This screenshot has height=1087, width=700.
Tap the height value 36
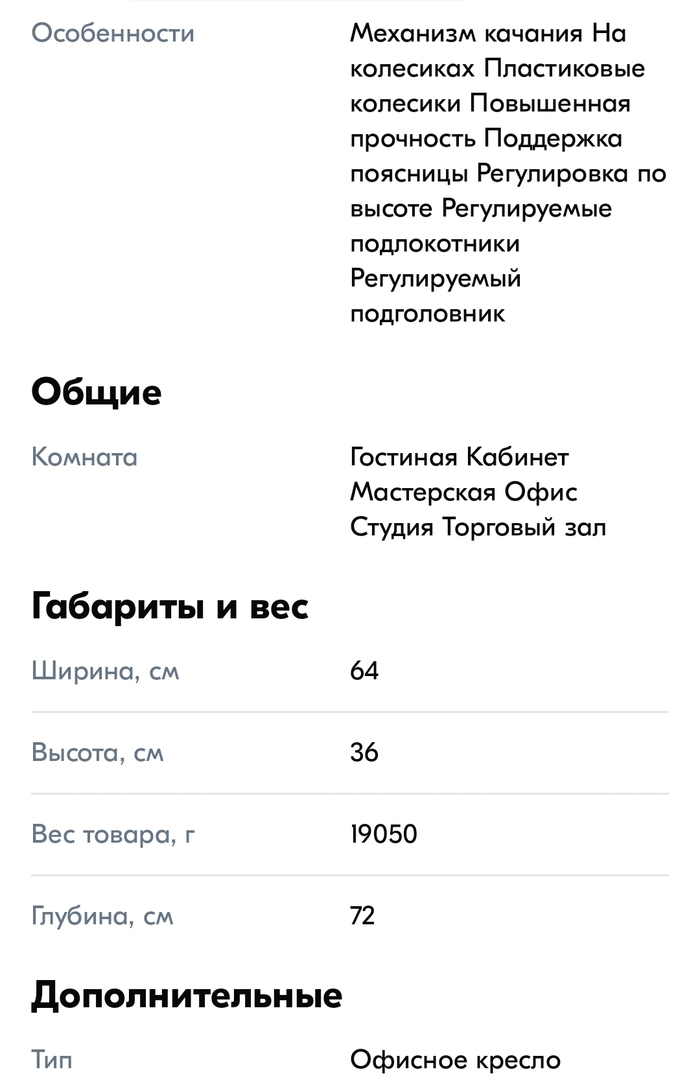365,752
